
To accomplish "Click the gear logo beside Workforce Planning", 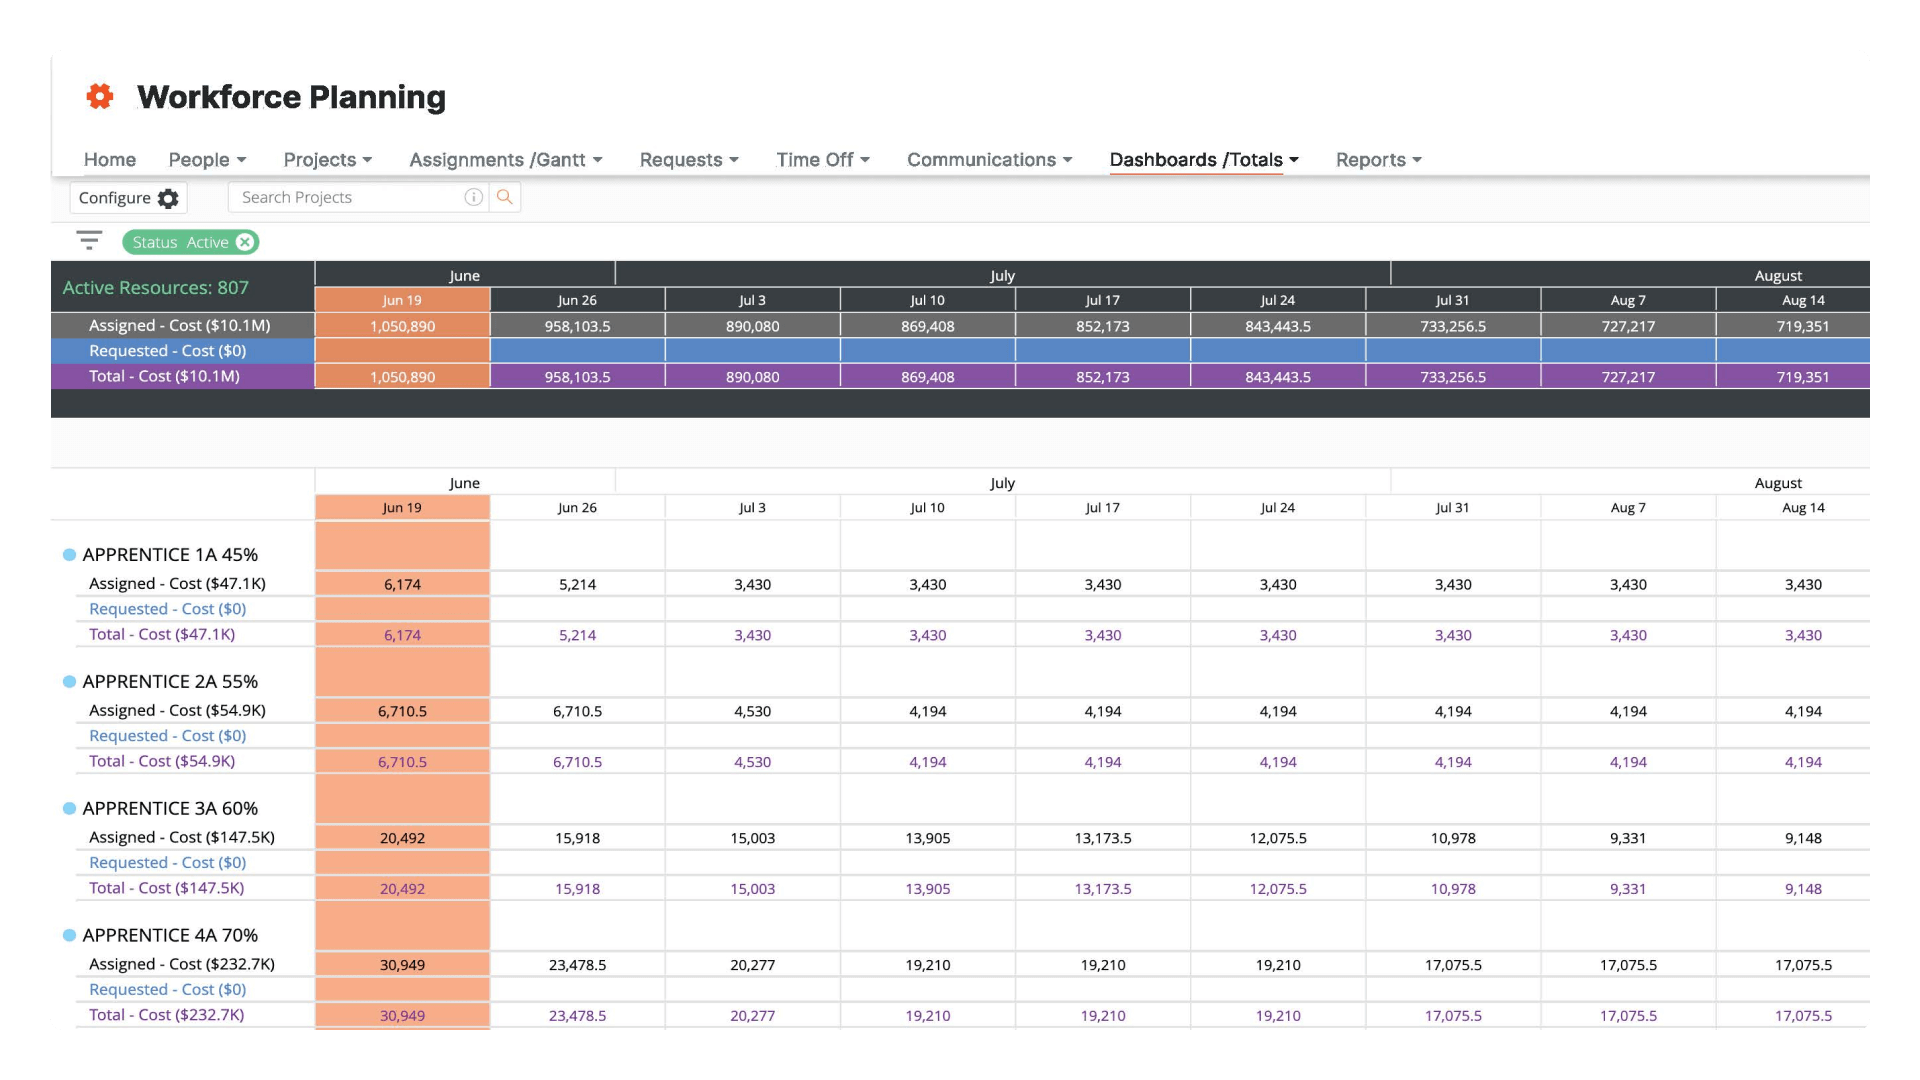I will coord(99,96).
